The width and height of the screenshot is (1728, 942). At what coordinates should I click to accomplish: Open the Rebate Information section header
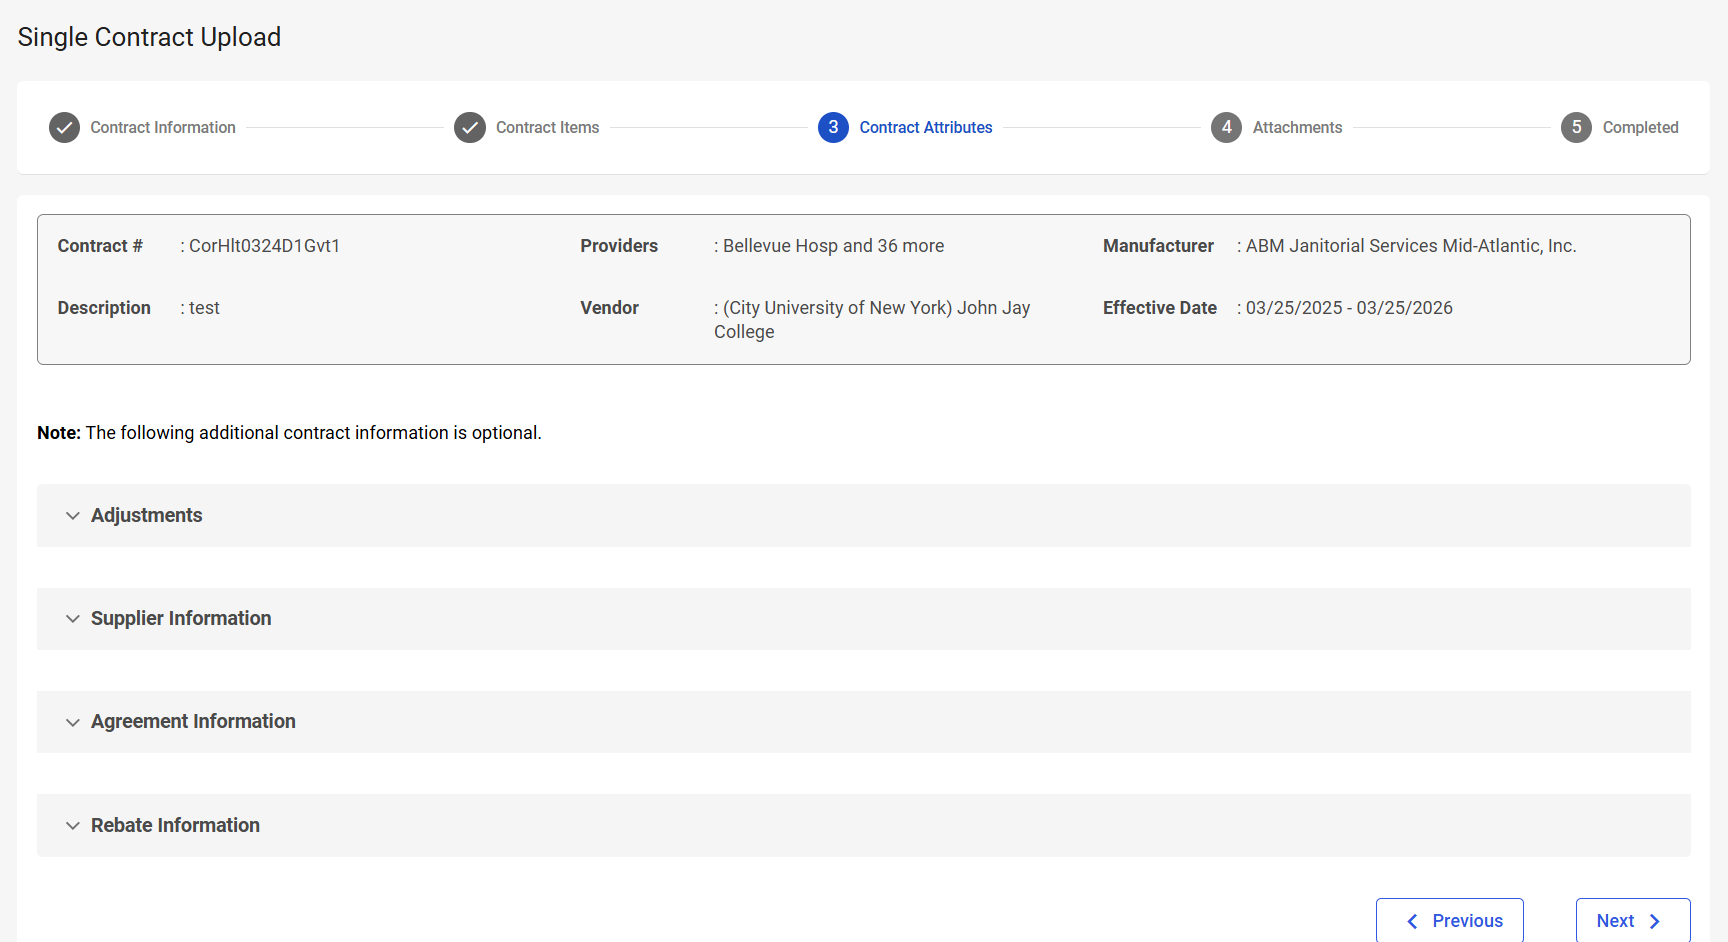click(175, 826)
